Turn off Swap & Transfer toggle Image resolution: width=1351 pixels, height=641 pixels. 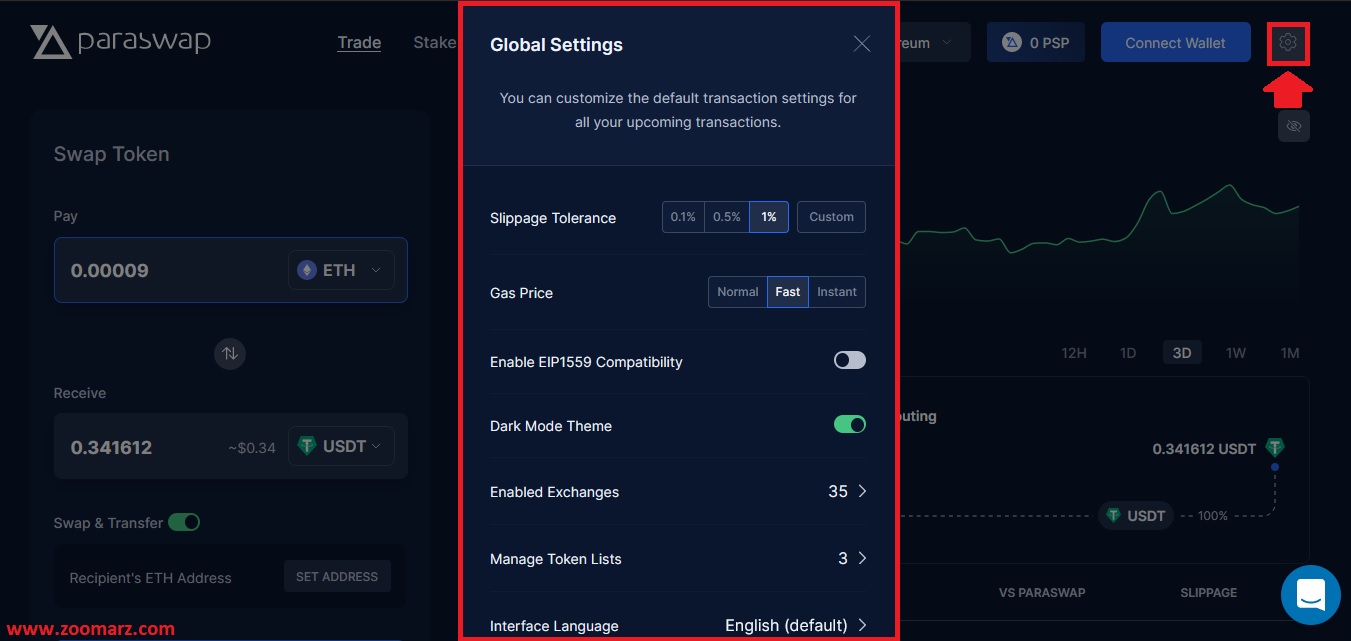(184, 522)
